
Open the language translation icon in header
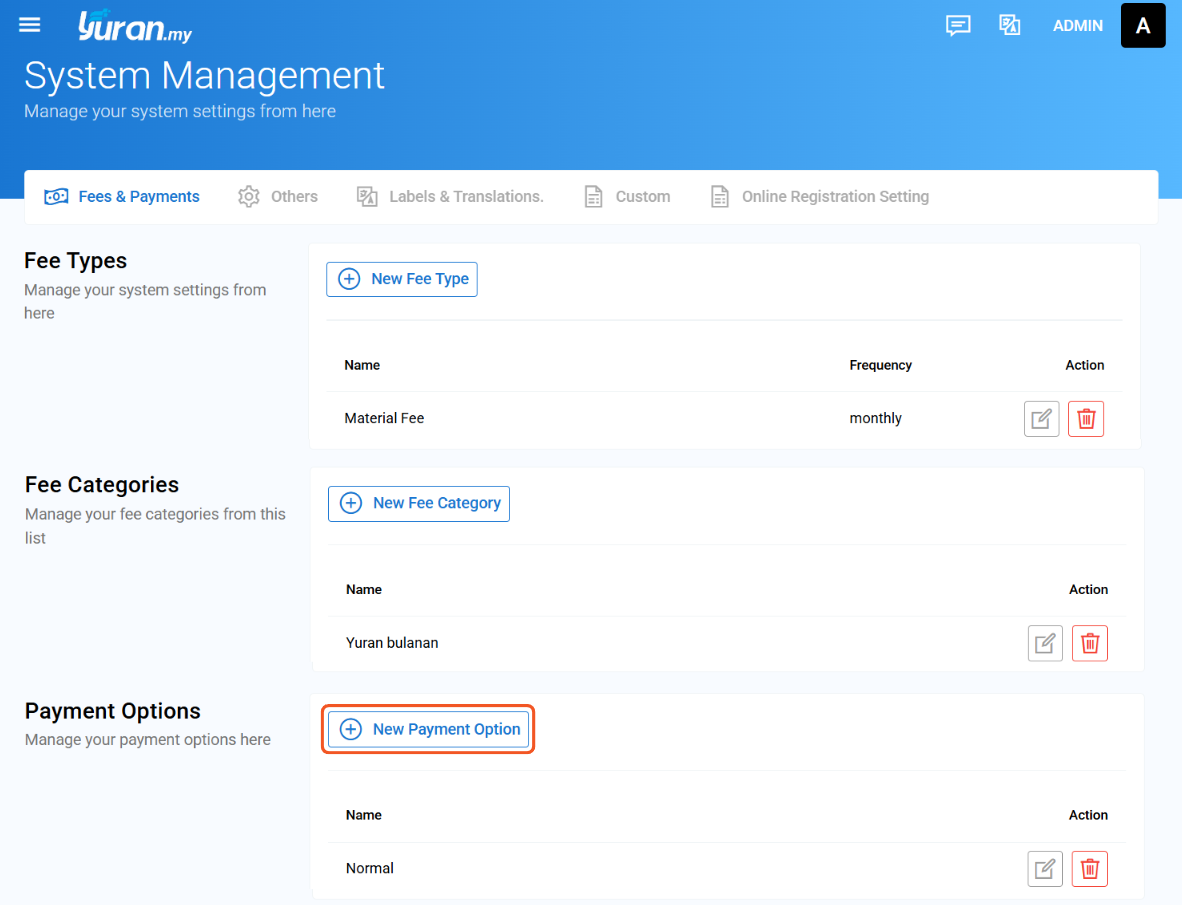tap(1009, 25)
